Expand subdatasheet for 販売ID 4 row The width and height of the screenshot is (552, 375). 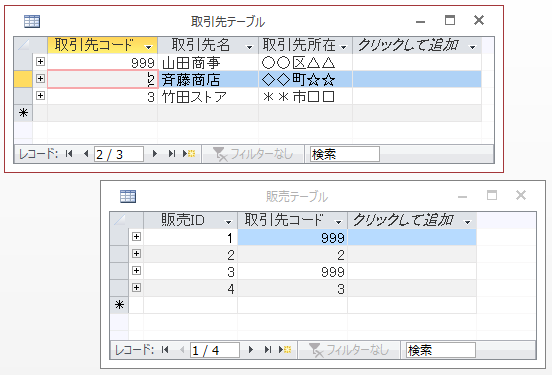tap(136, 288)
